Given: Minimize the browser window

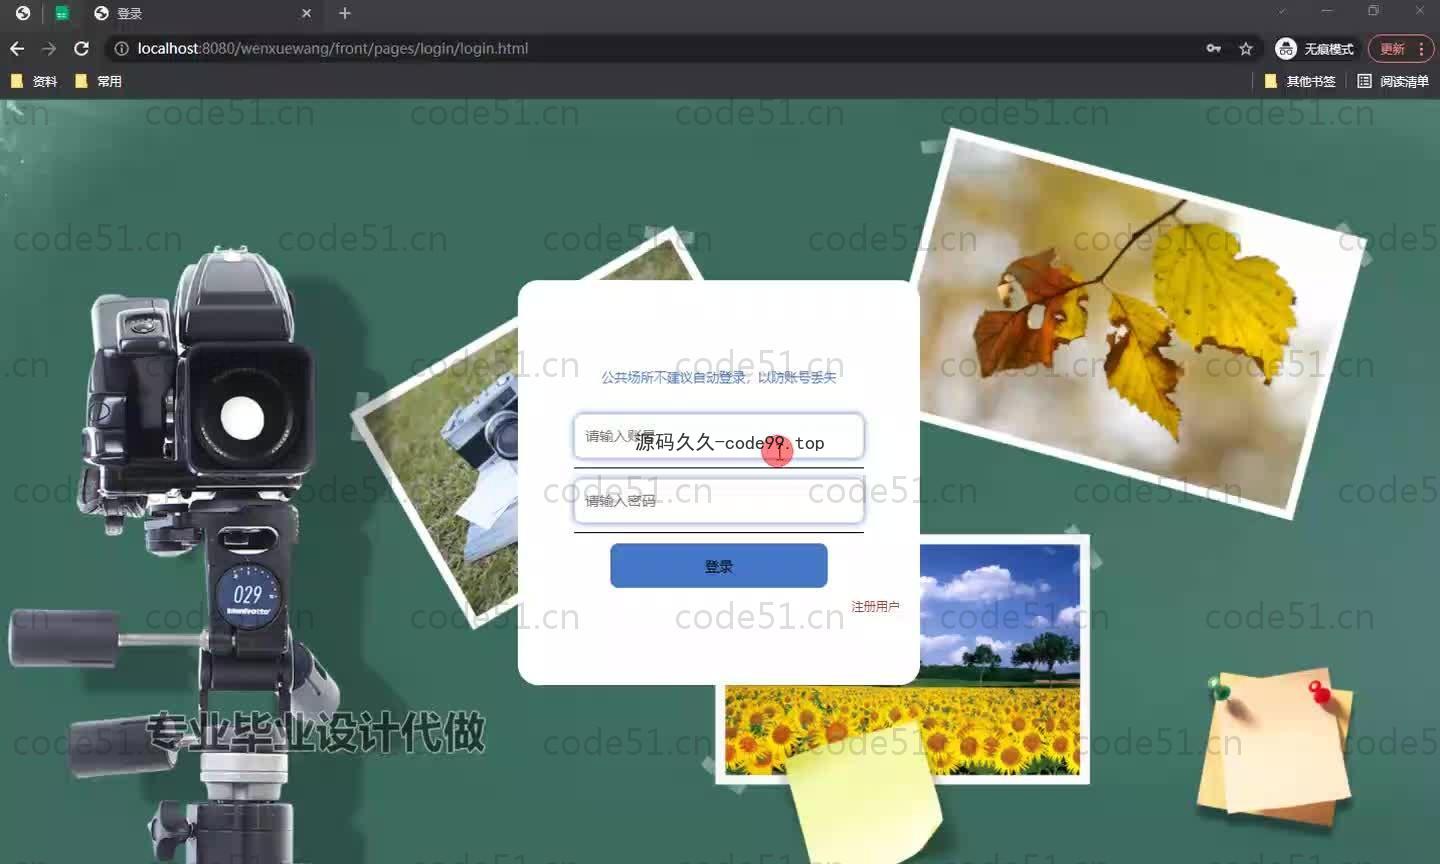Looking at the screenshot, I should (x=1327, y=11).
